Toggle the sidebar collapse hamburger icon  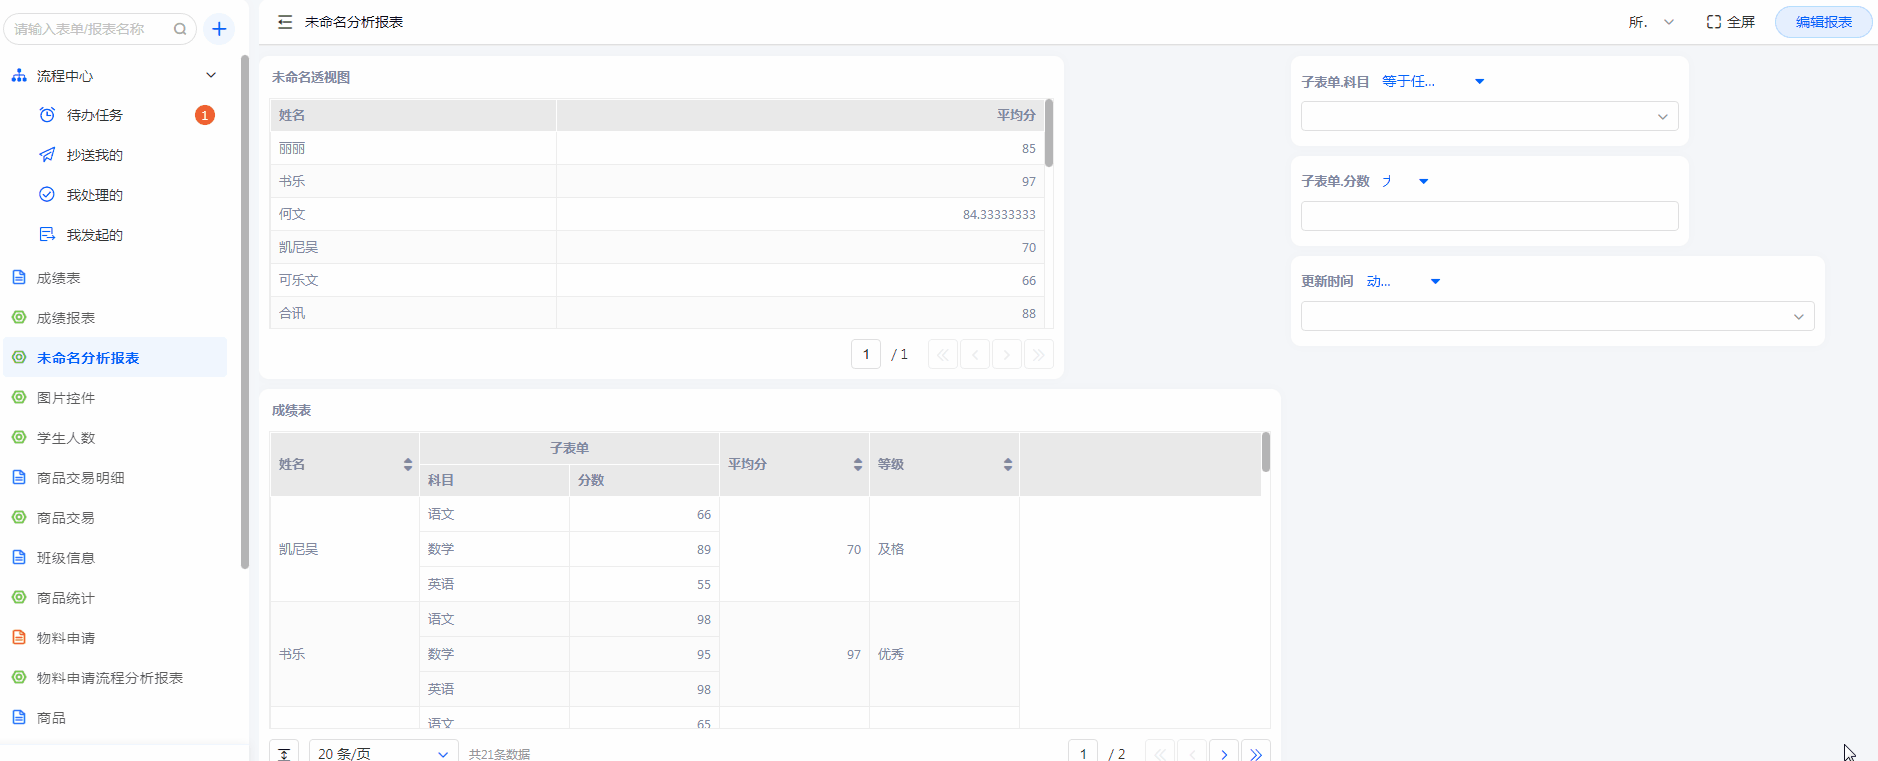click(285, 22)
